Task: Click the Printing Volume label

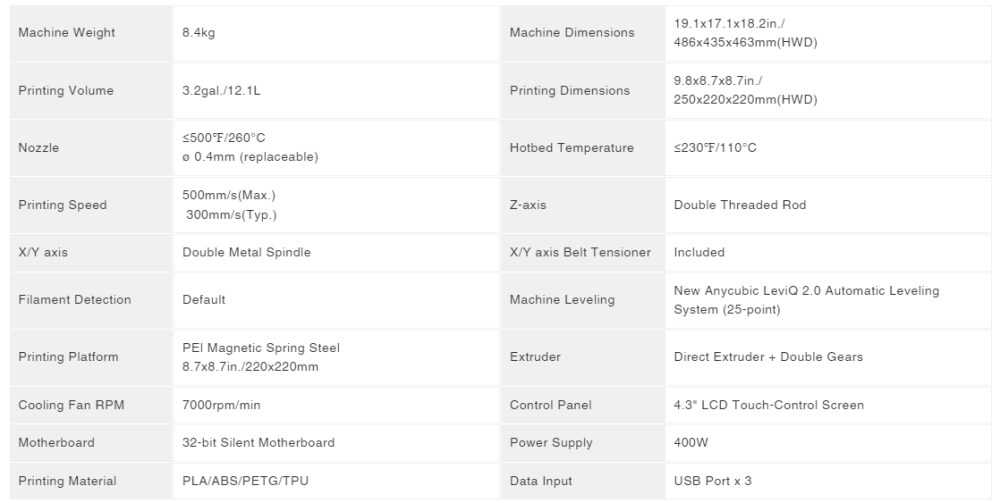Action: (66, 91)
